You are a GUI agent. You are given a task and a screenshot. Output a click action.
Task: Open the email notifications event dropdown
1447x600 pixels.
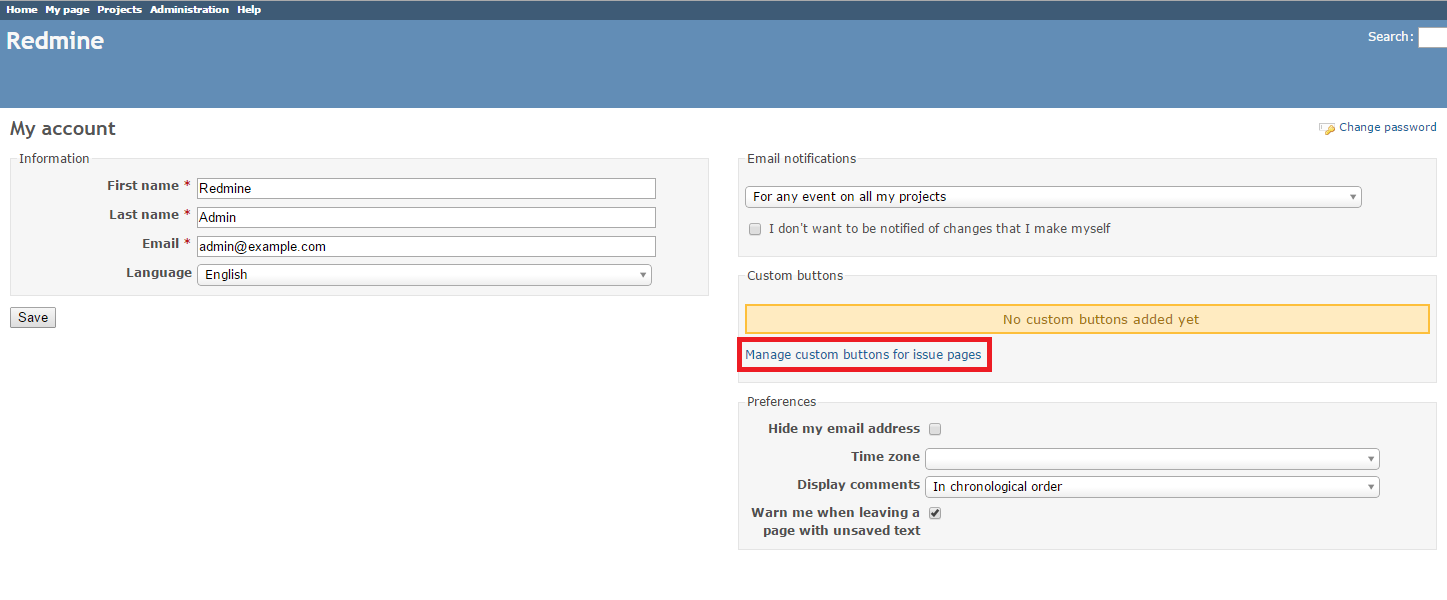click(x=1053, y=197)
